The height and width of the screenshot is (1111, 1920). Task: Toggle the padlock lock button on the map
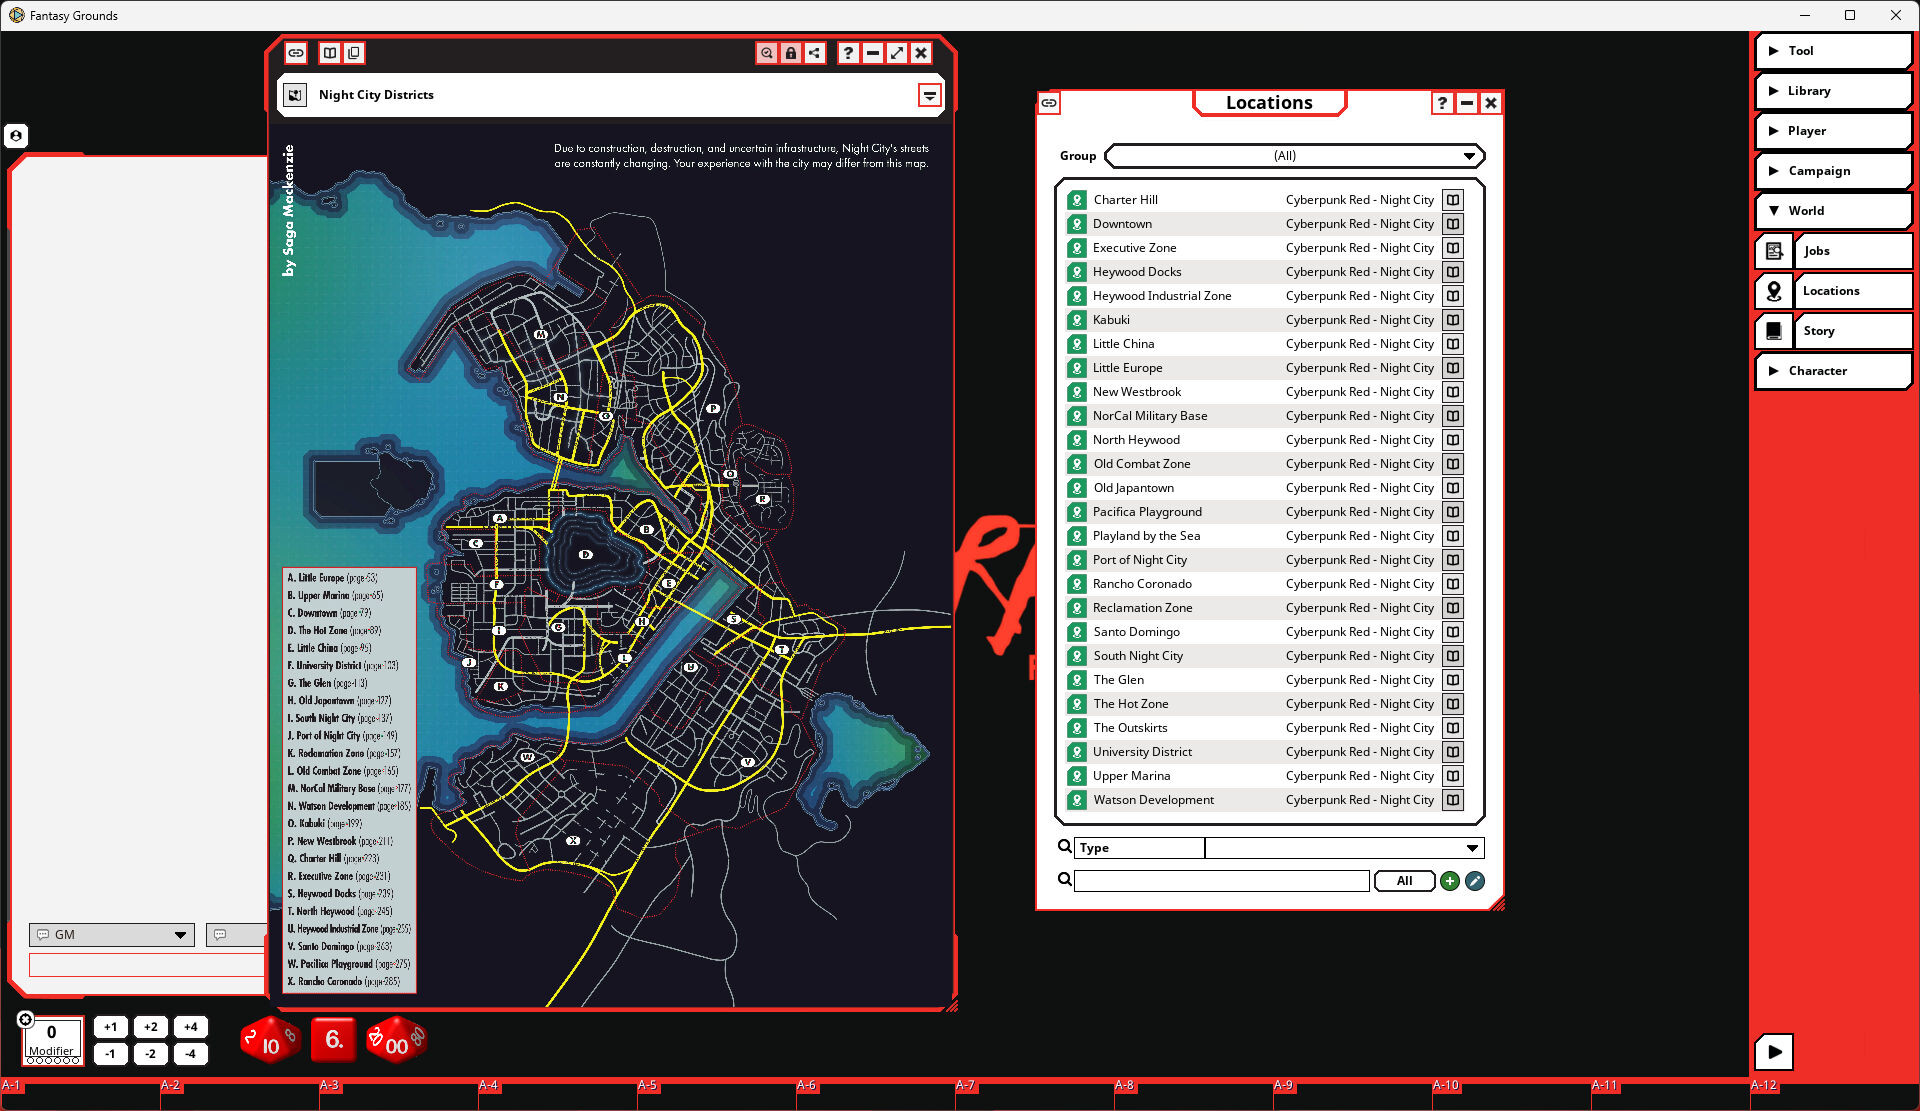click(791, 53)
